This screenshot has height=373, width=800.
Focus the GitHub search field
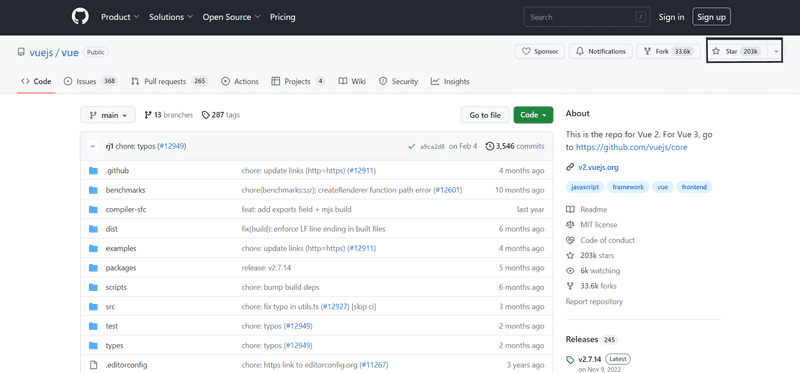587,17
